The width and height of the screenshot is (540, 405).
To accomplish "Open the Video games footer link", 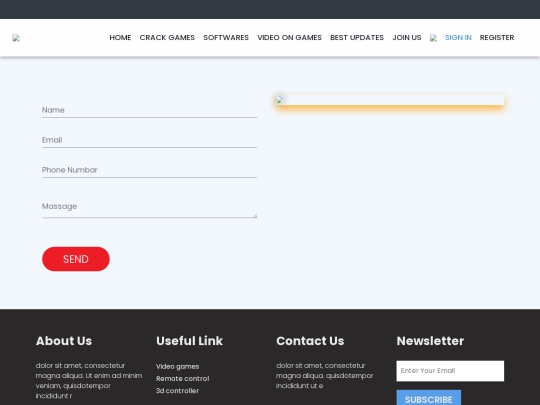I will coord(177,366).
